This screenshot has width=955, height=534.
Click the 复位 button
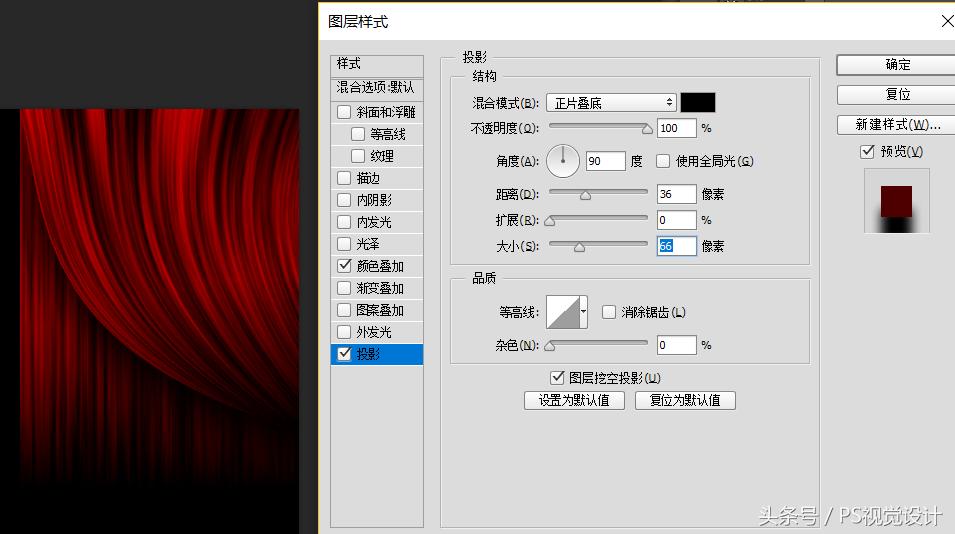[896, 94]
